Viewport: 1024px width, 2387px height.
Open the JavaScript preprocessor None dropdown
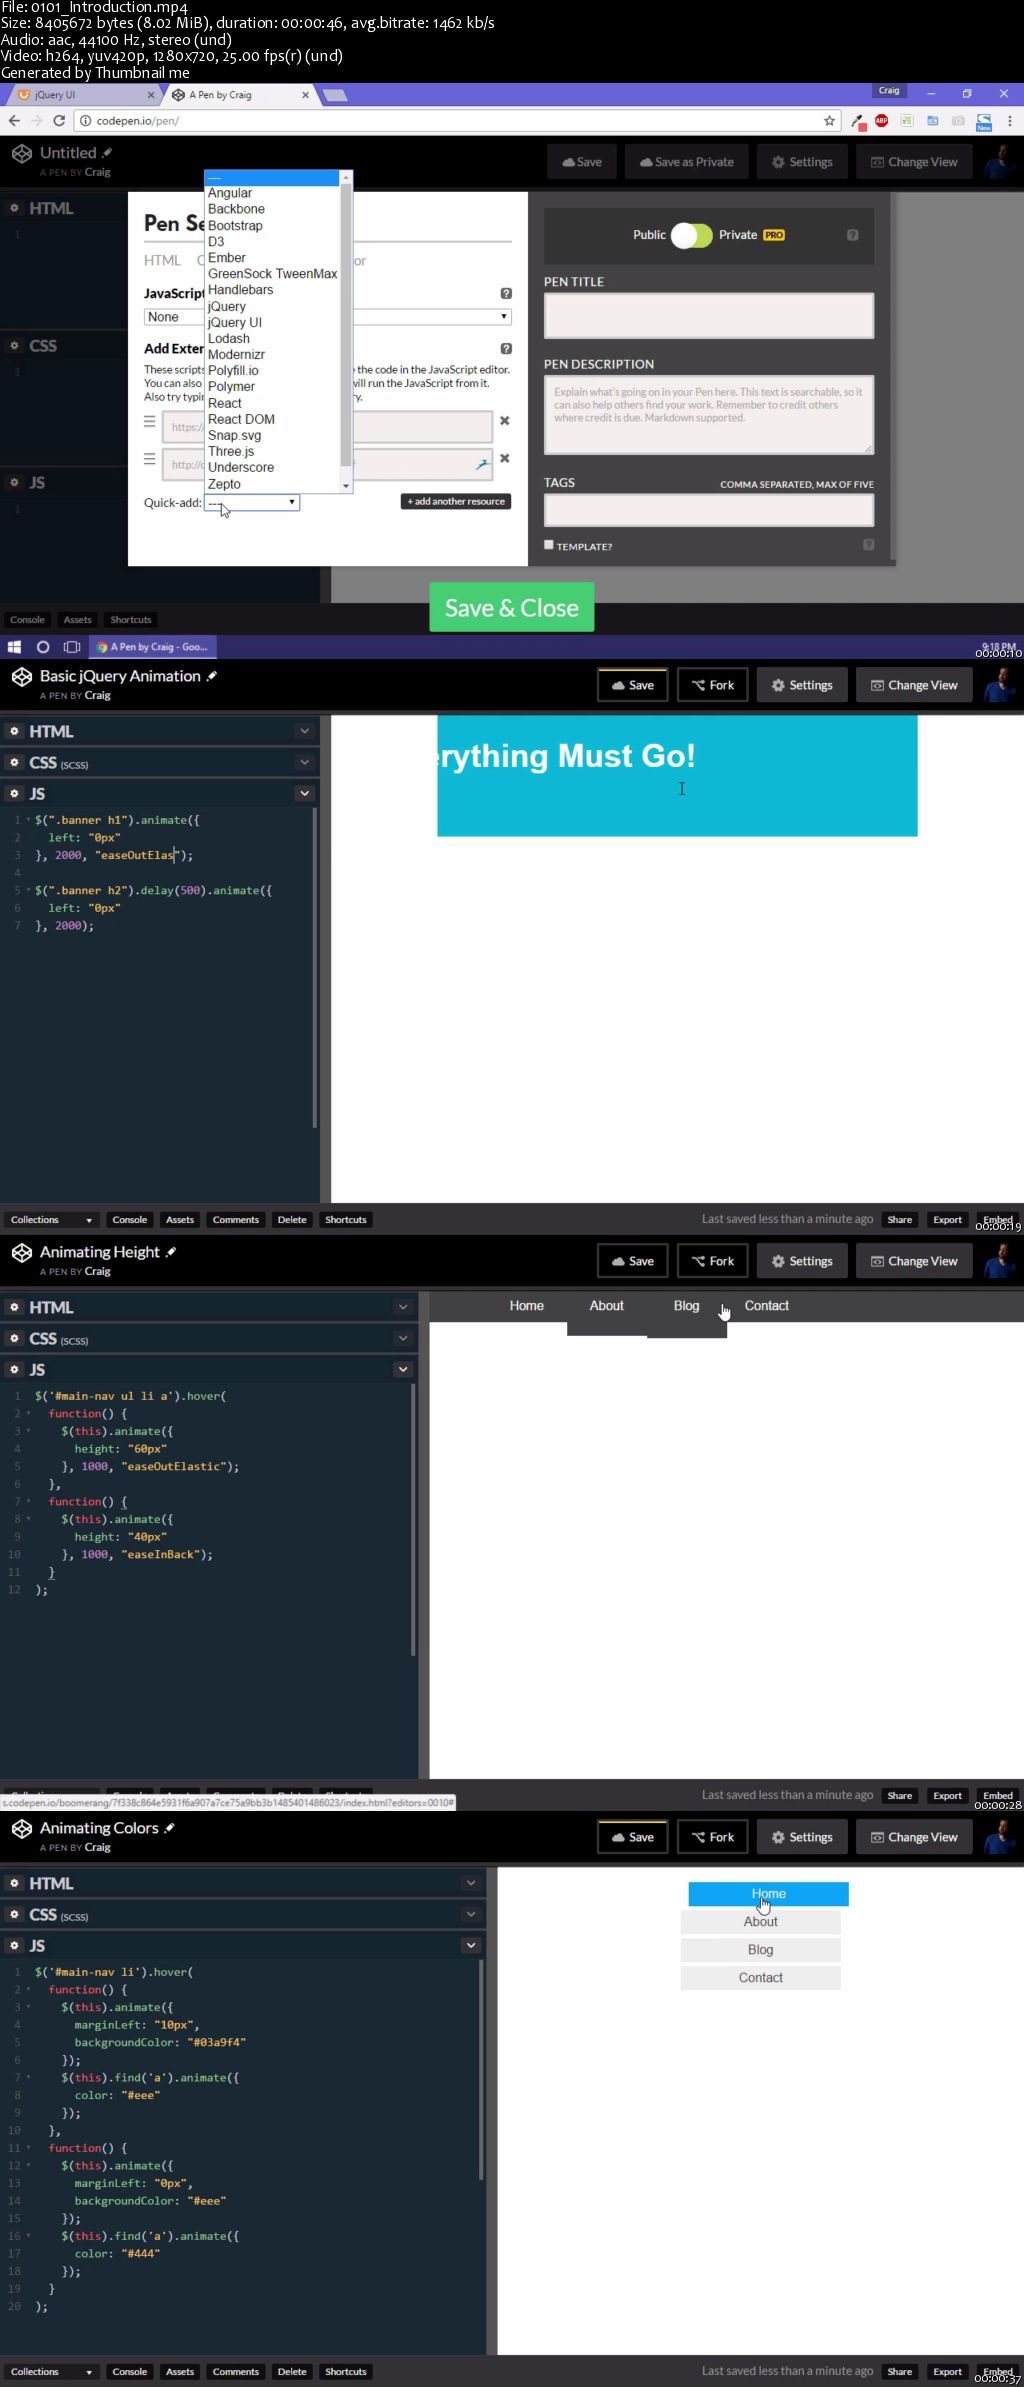[328, 317]
